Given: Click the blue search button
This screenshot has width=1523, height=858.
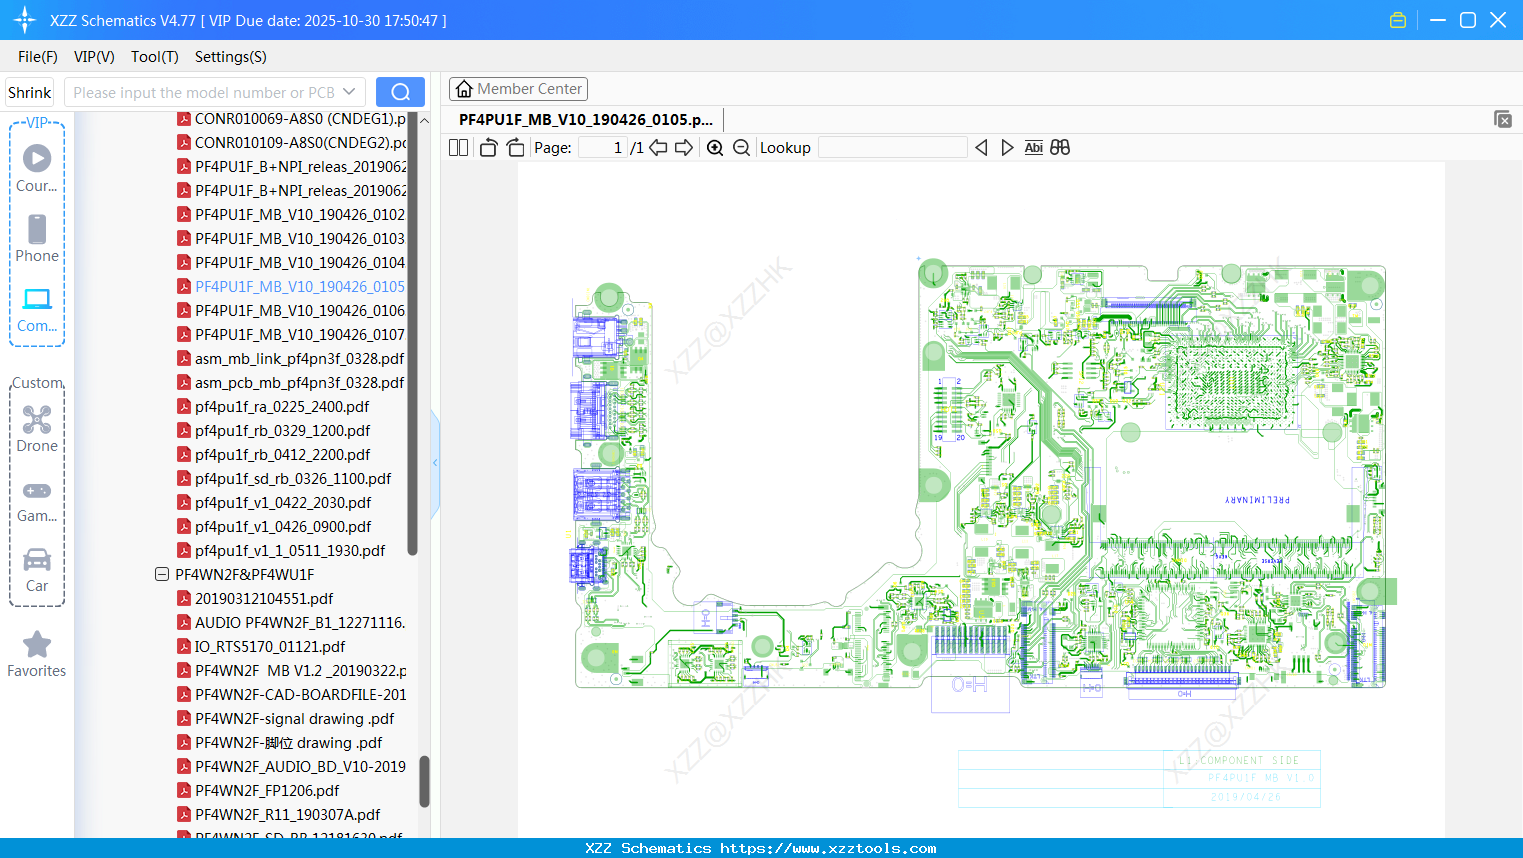Looking at the screenshot, I should point(400,92).
